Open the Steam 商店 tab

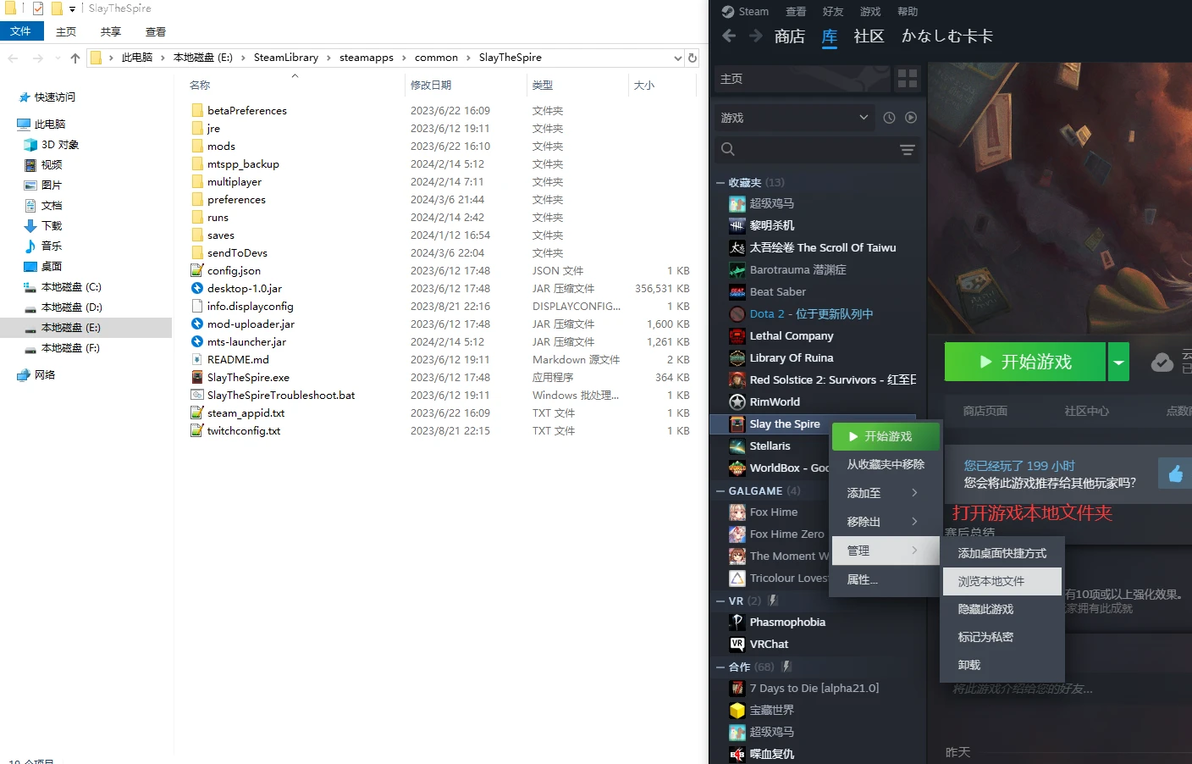click(x=789, y=36)
